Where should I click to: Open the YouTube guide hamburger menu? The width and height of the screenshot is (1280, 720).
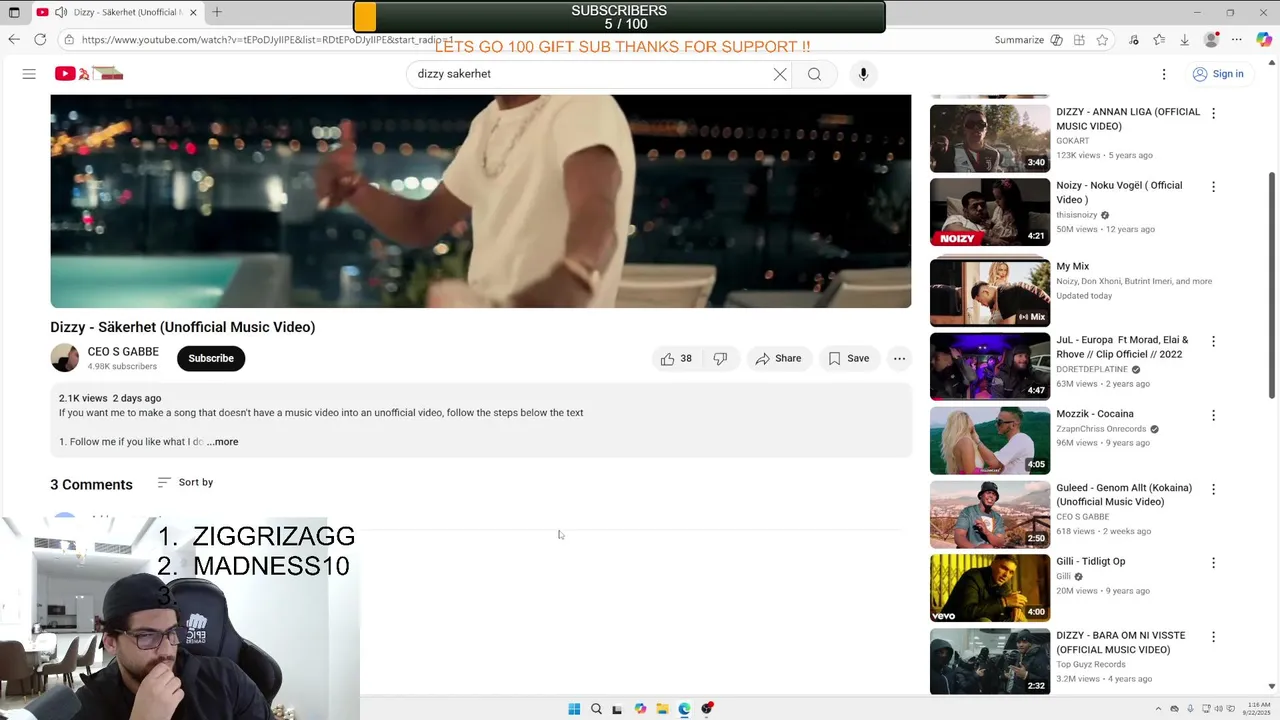29,74
